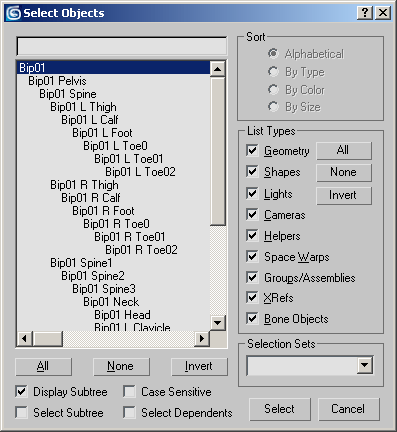This screenshot has width=397, height=432.
Task: Click the object list scroll down arrow
Action: 218,323
